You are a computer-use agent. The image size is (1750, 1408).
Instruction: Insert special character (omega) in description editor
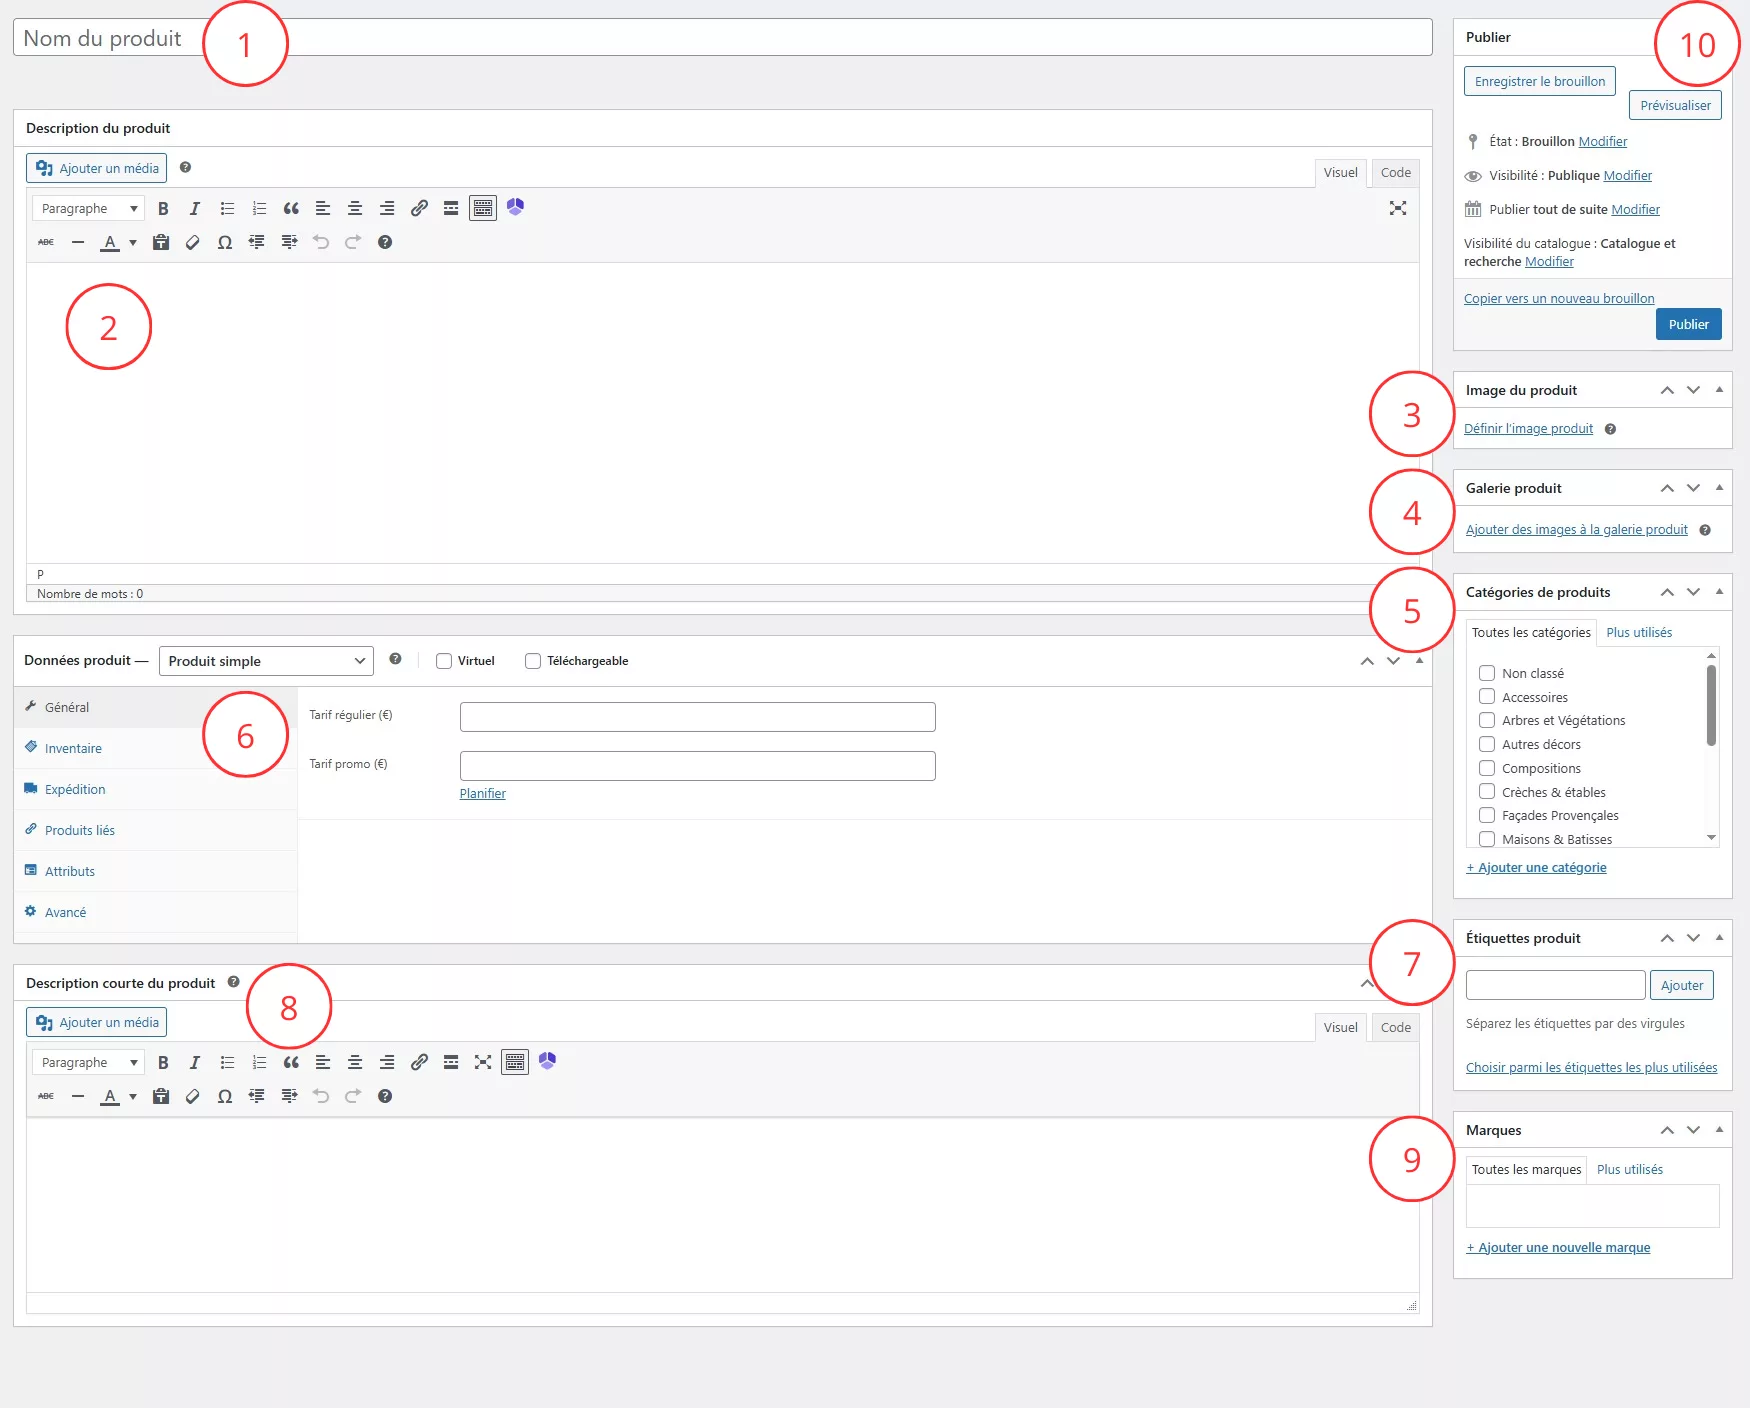[225, 242]
